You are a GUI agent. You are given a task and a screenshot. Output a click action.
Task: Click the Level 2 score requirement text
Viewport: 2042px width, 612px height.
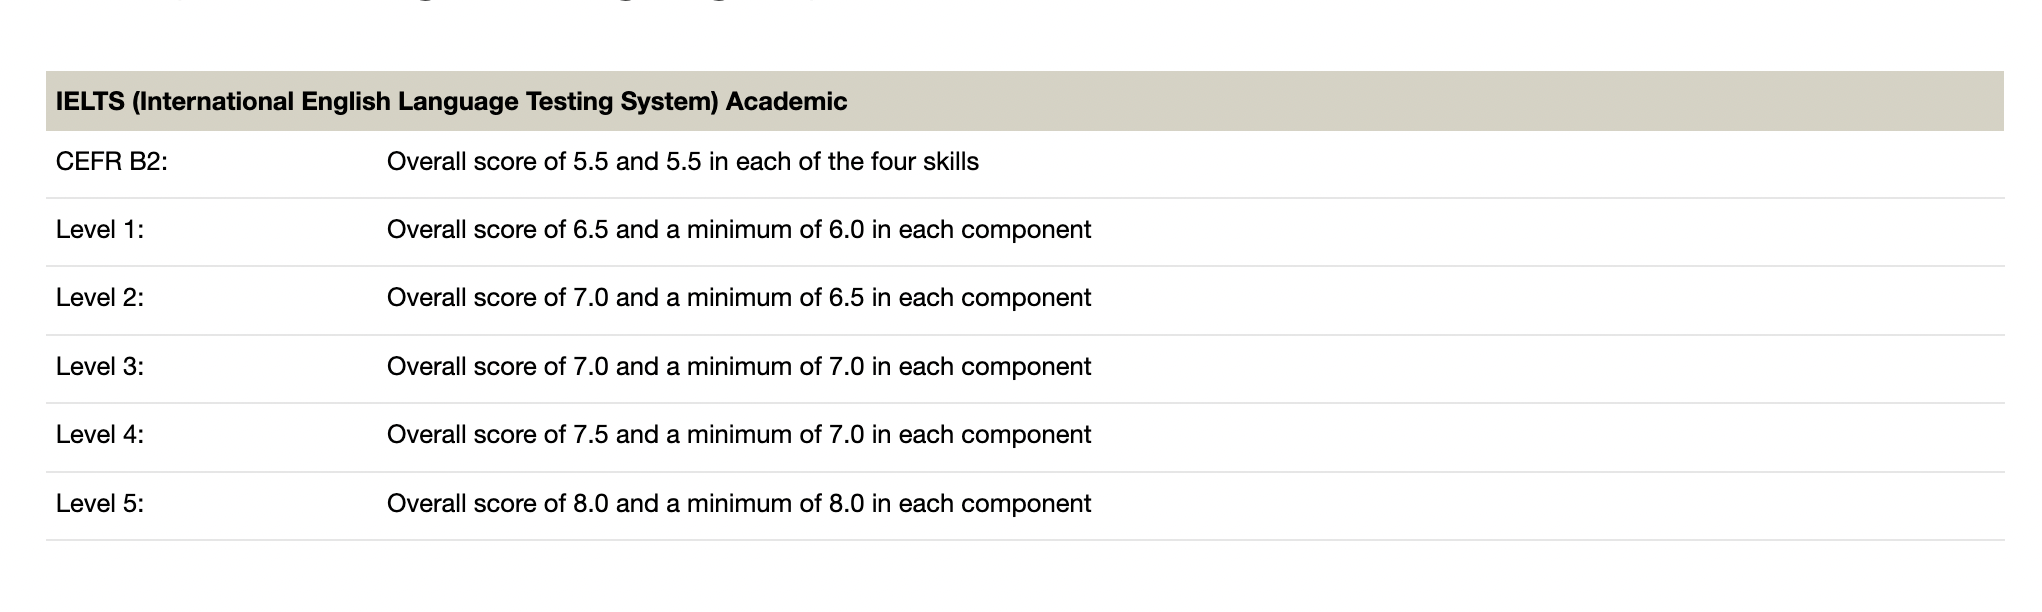pos(739,298)
